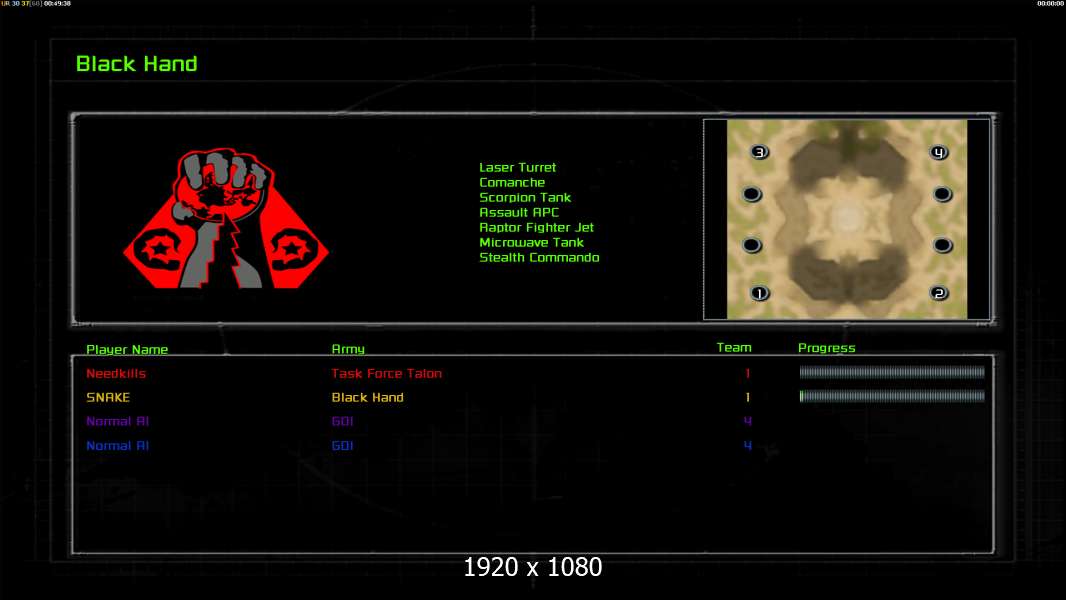Click the Task Force Talon army entry
The width and height of the screenshot is (1066, 600).
pos(386,373)
